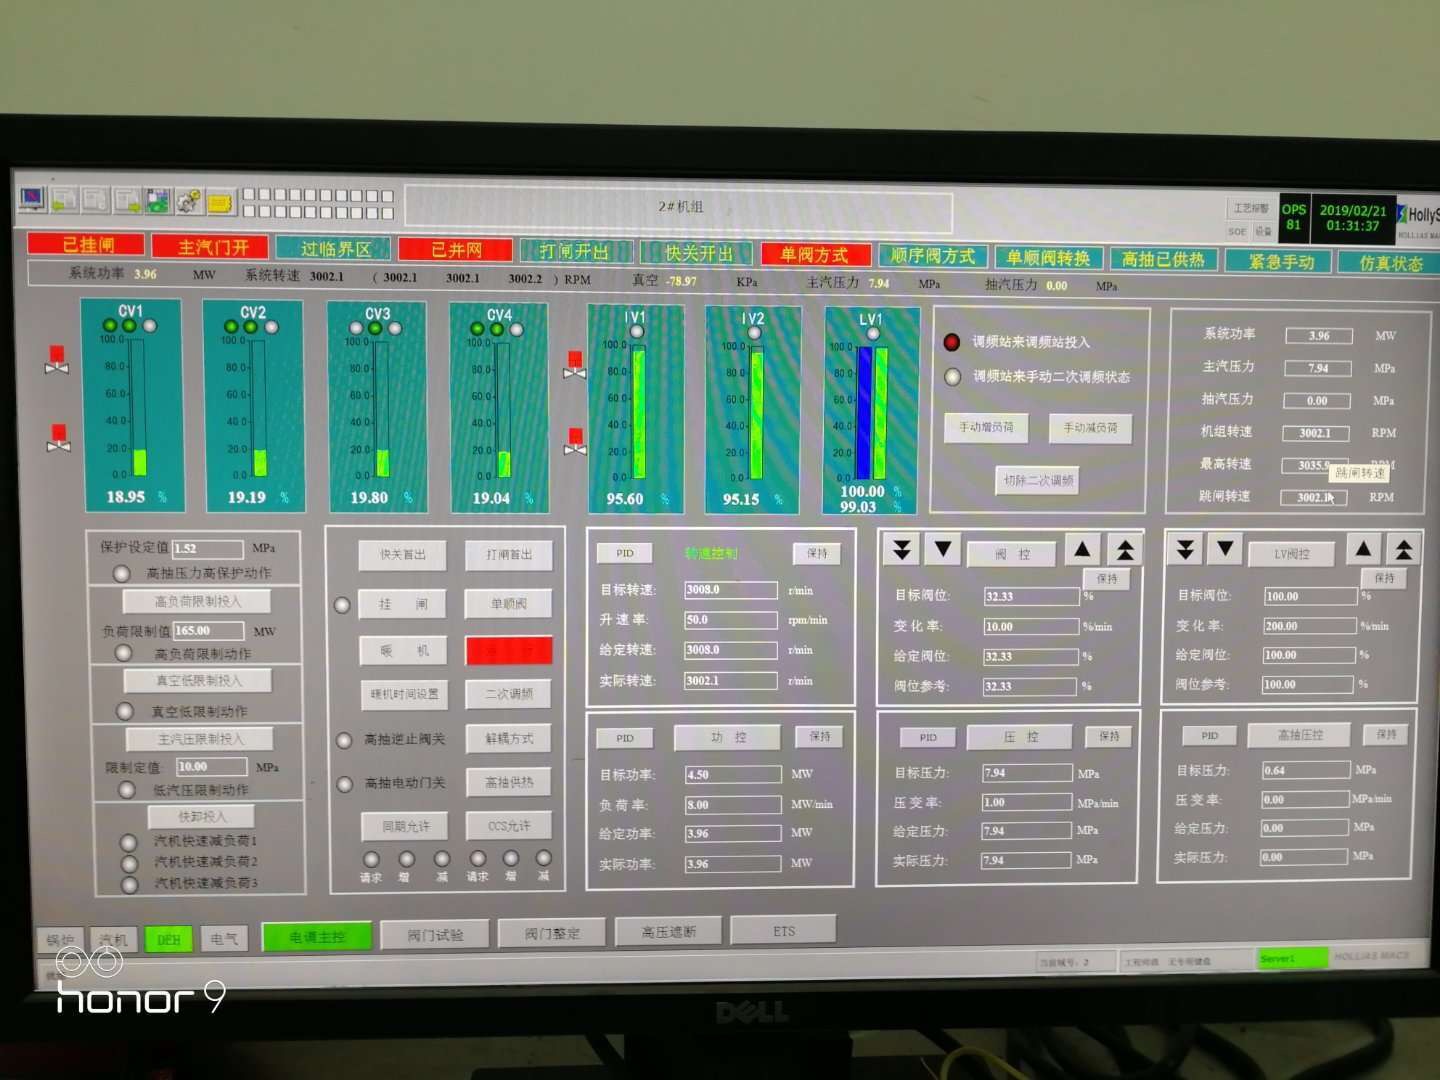This screenshot has height=1080, width=1440.
Task: Open the ETS tab
Action: tap(783, 931)
